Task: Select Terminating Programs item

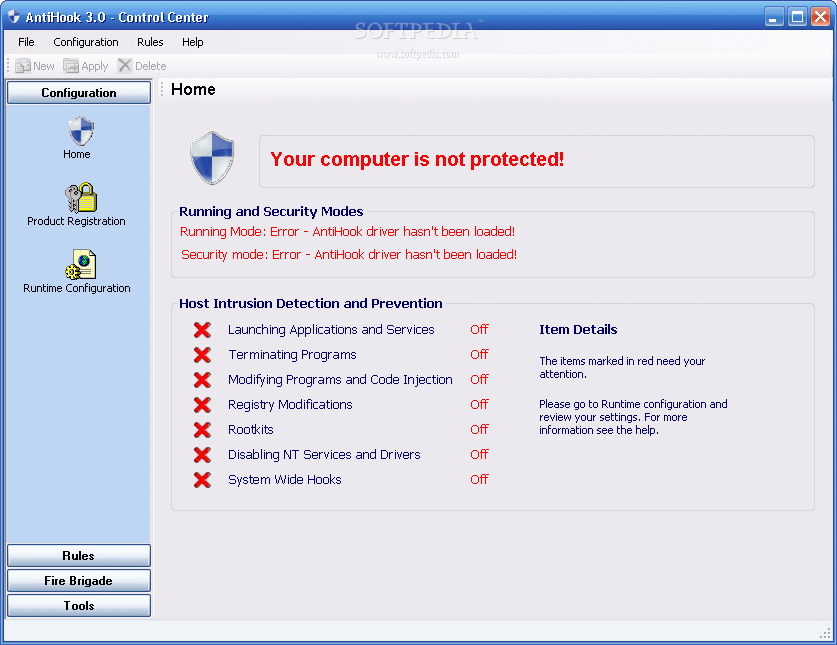Action: click(292, 355)
